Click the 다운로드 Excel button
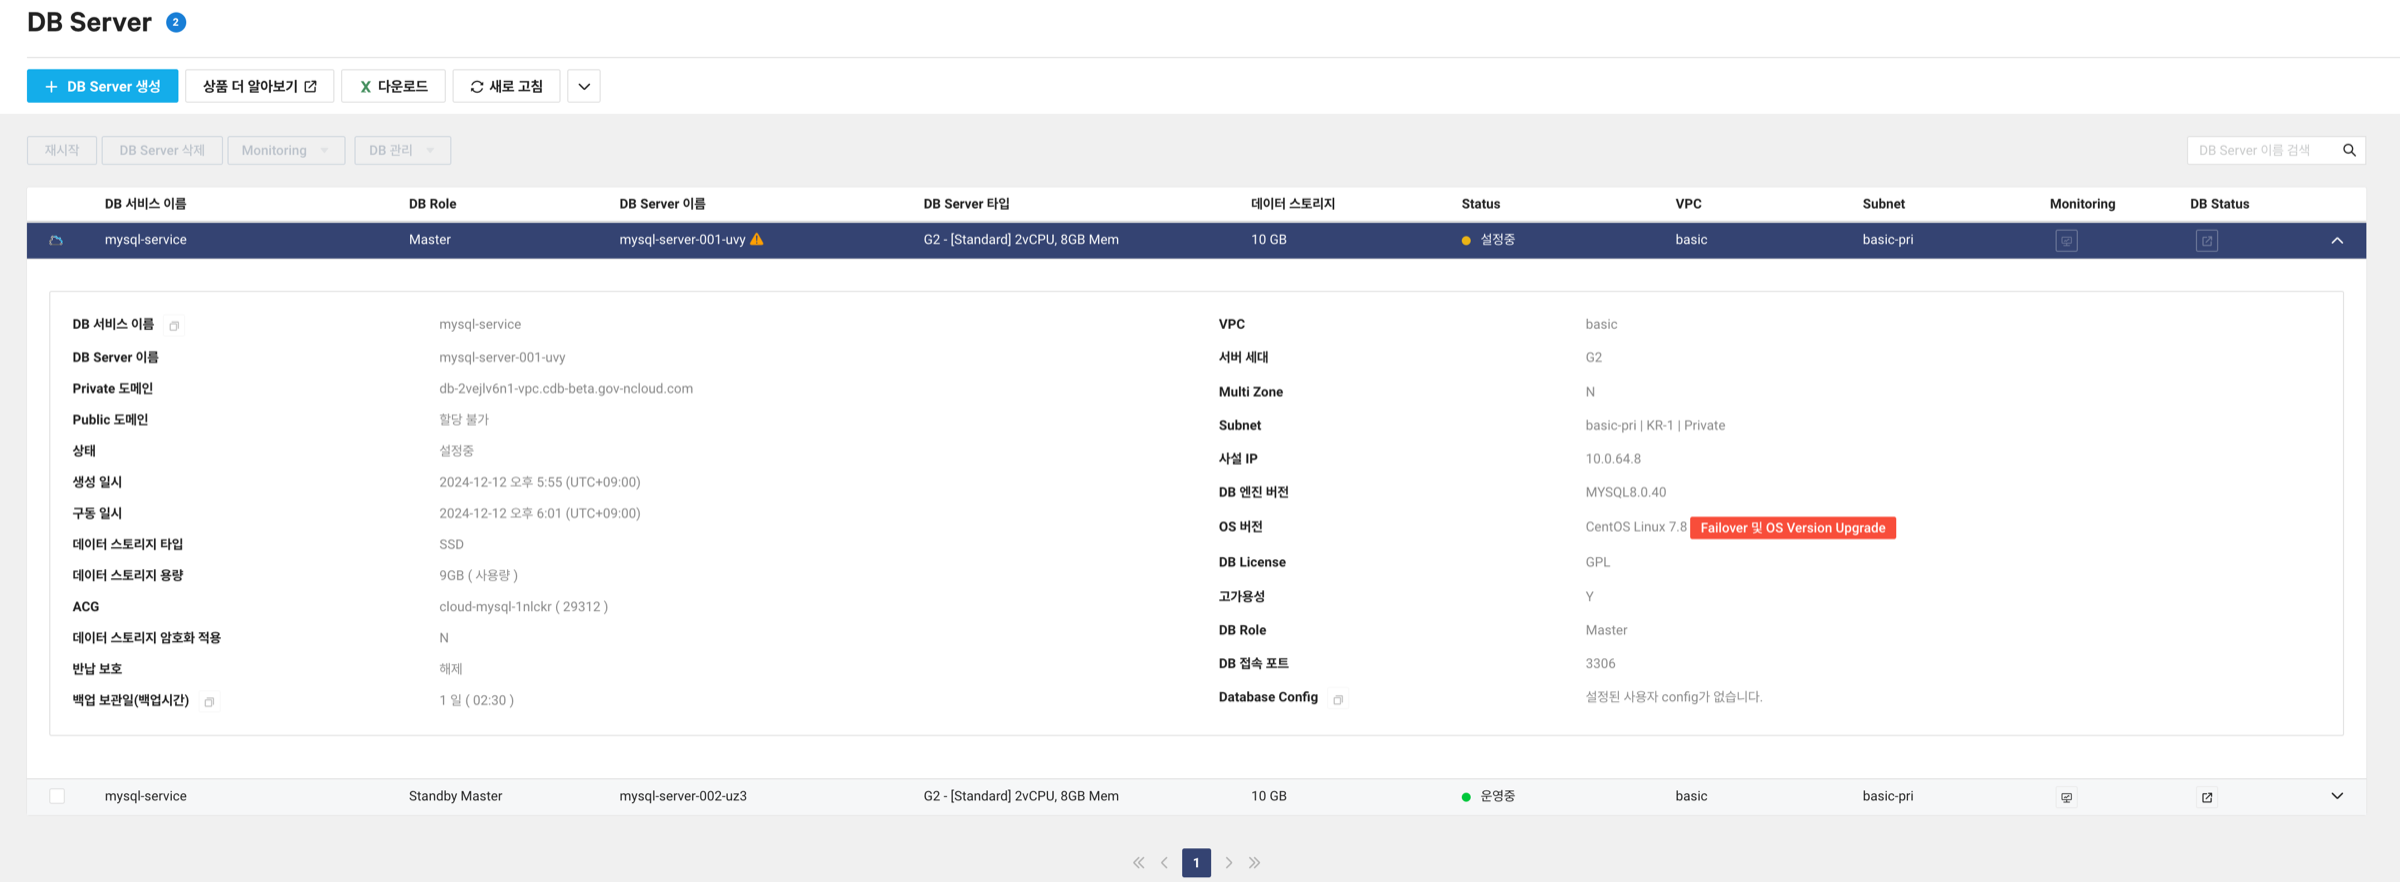Image resolution: width=2400 pixels, height=882 pixels. pyautogui.click(x=393, y=86)
